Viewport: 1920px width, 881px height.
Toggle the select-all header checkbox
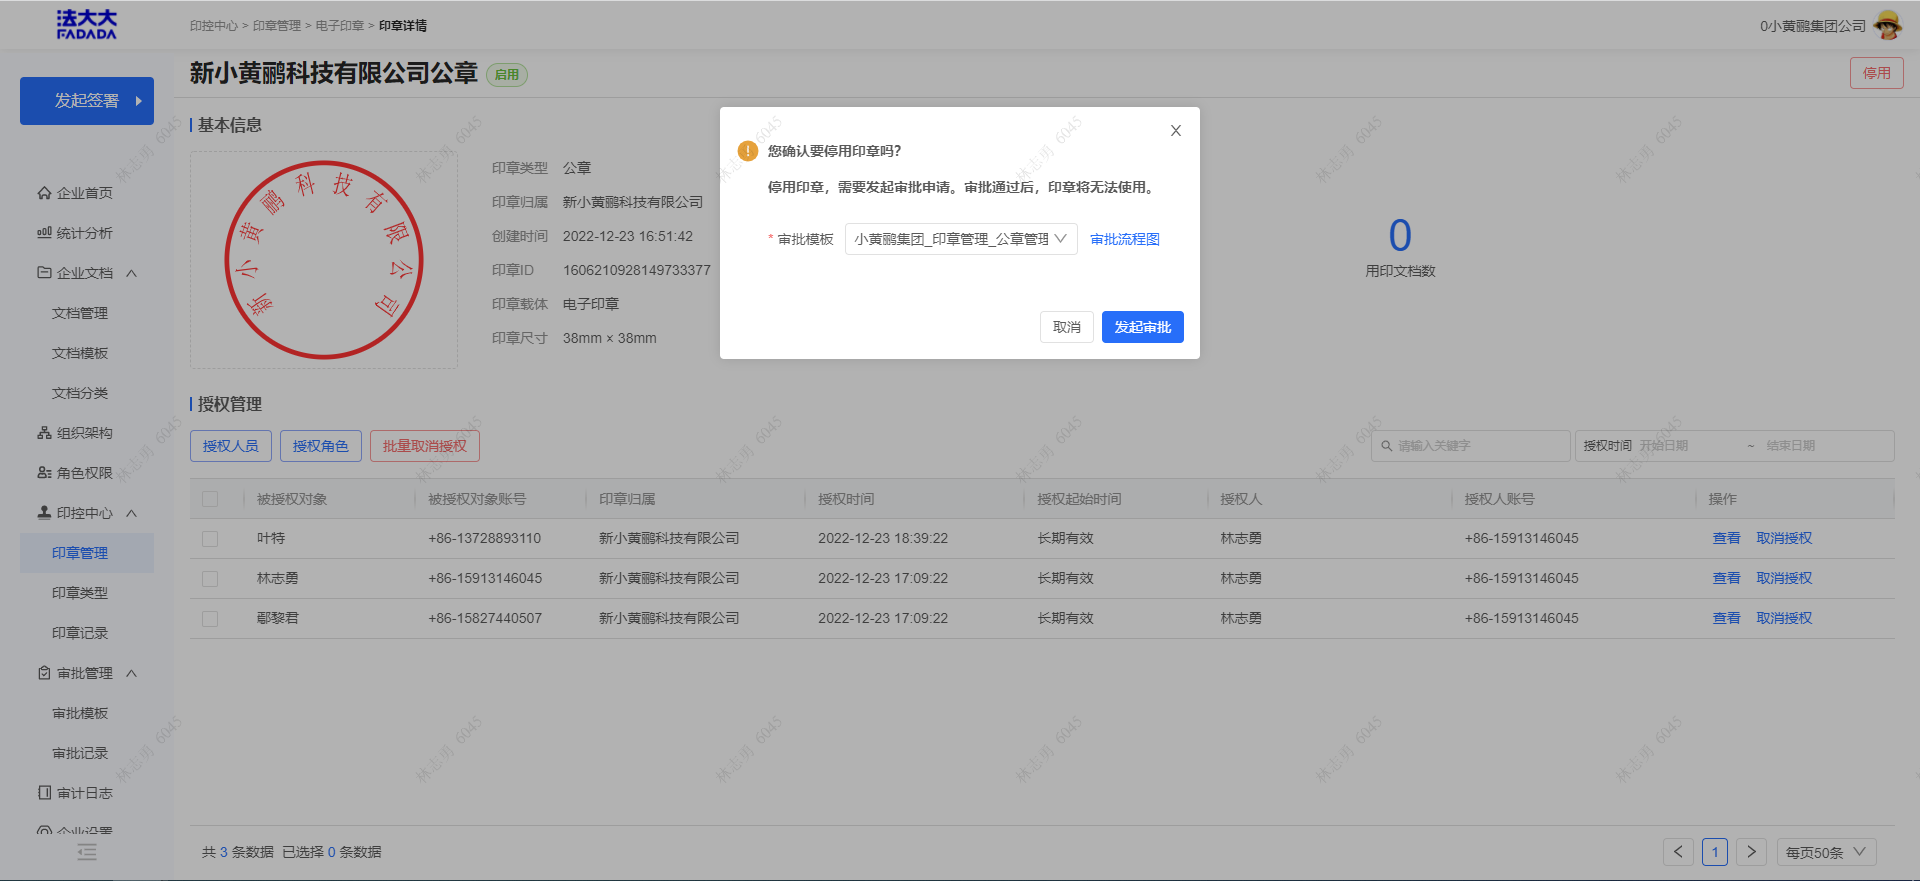[x=210, y=499]
